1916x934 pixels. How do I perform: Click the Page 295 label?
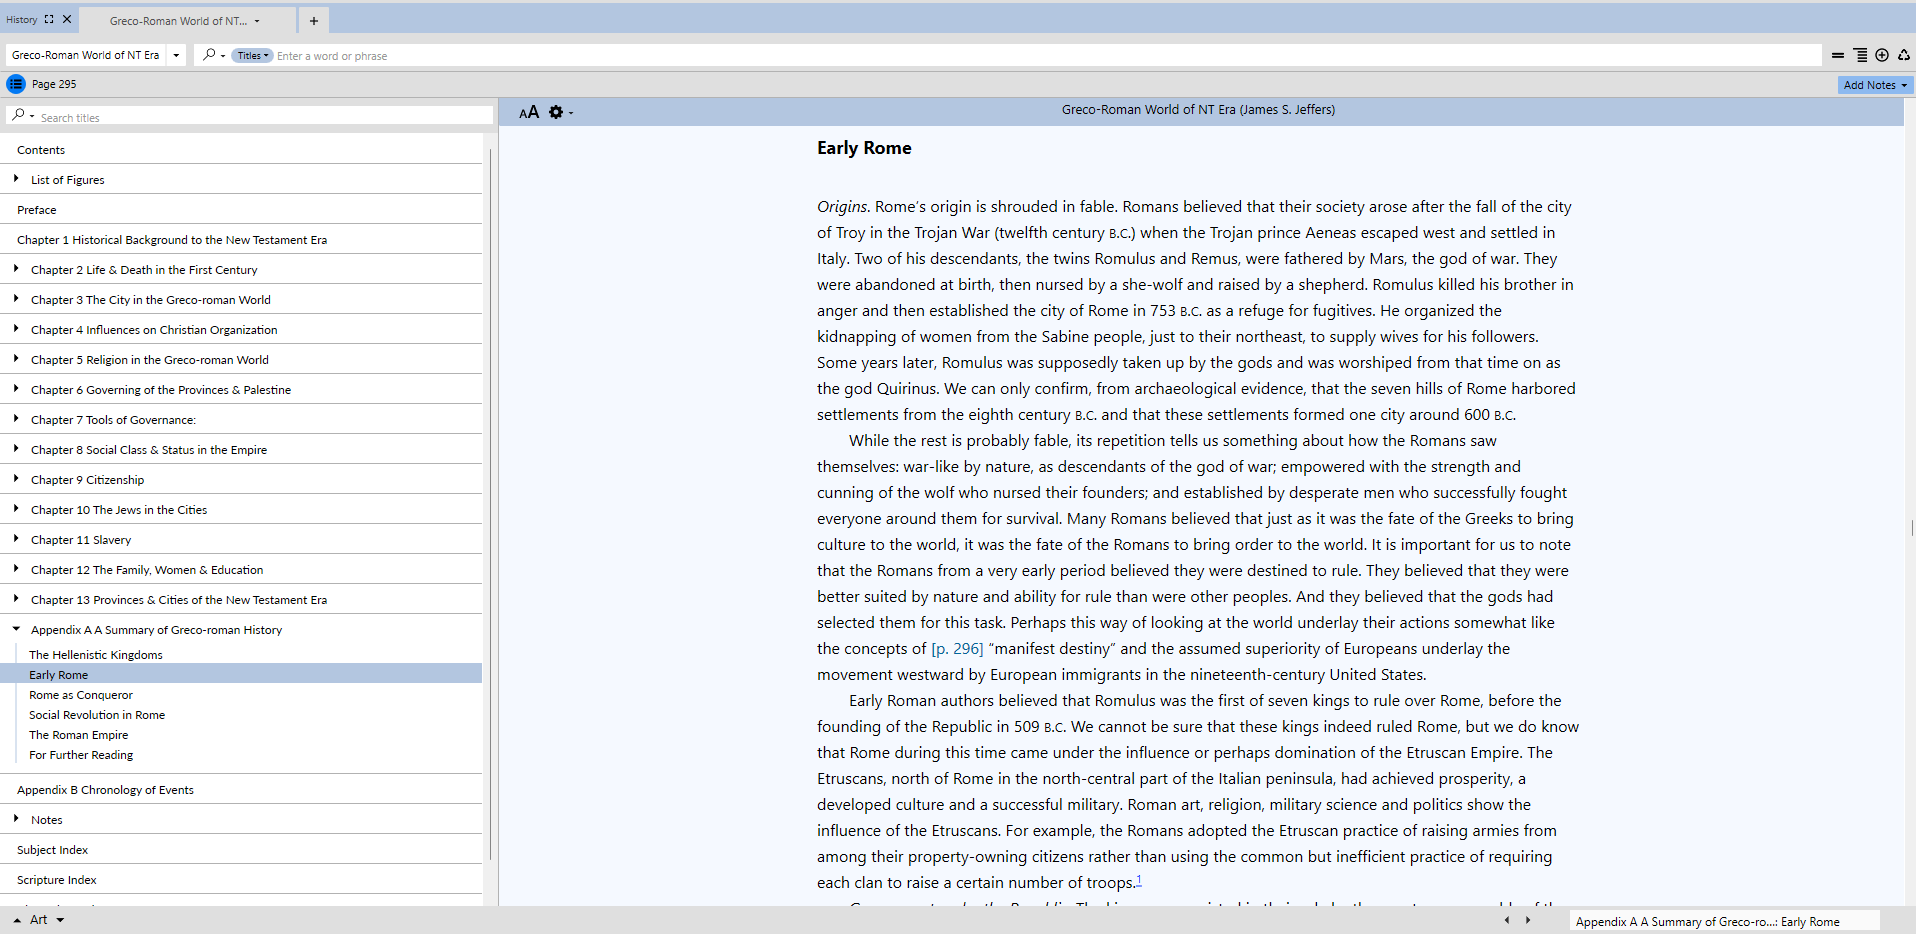pyautogui.click(x=54, y=84)
